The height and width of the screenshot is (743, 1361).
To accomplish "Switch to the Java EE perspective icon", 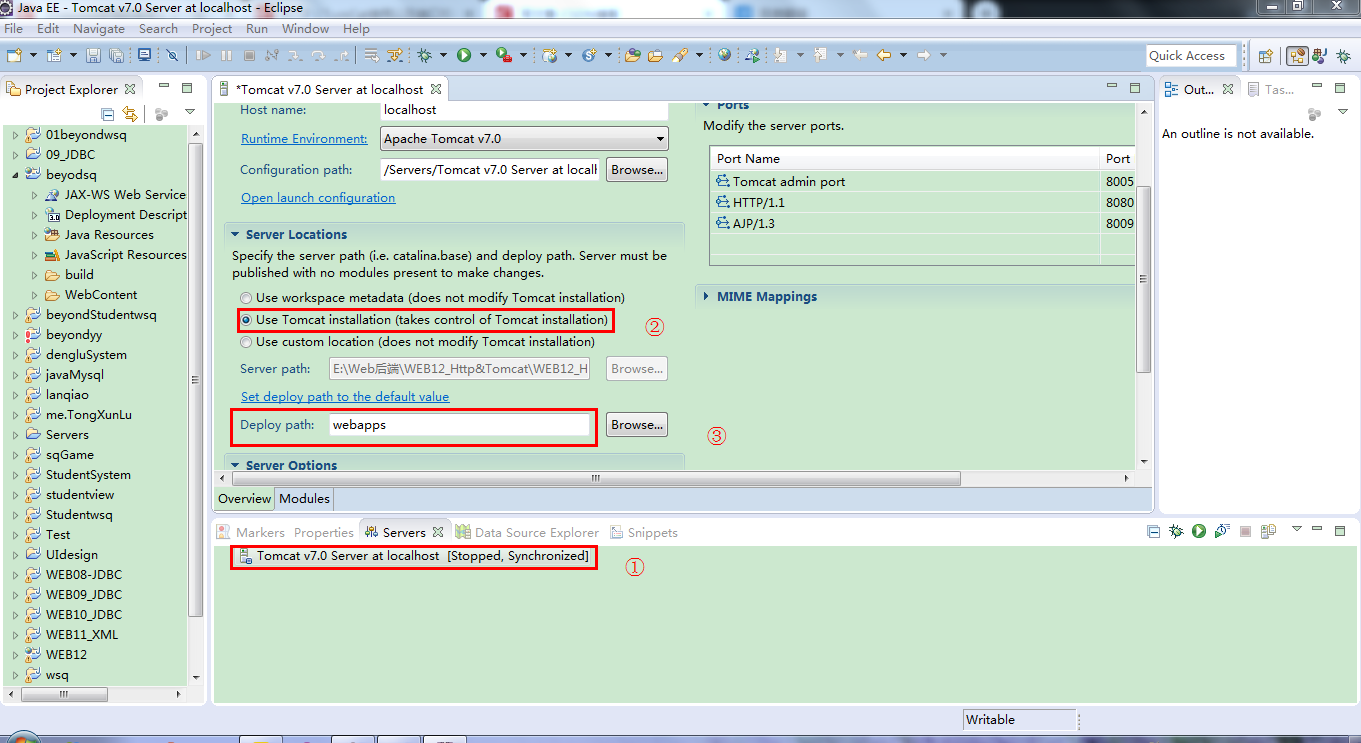I will coord(1296,56).
